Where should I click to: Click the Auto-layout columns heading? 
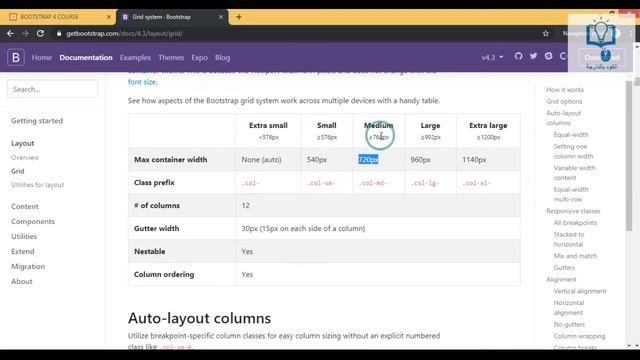tap(199, 318)
